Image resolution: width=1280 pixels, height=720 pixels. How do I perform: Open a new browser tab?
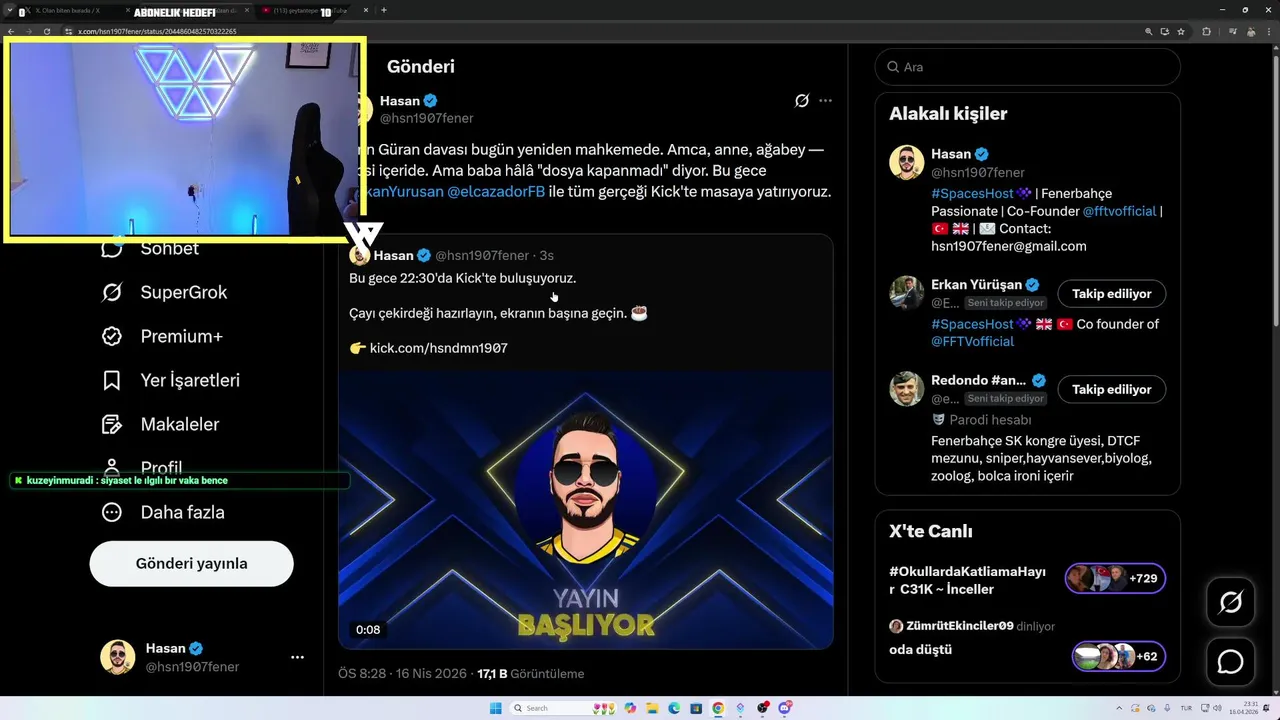click(x=384, y=10)
